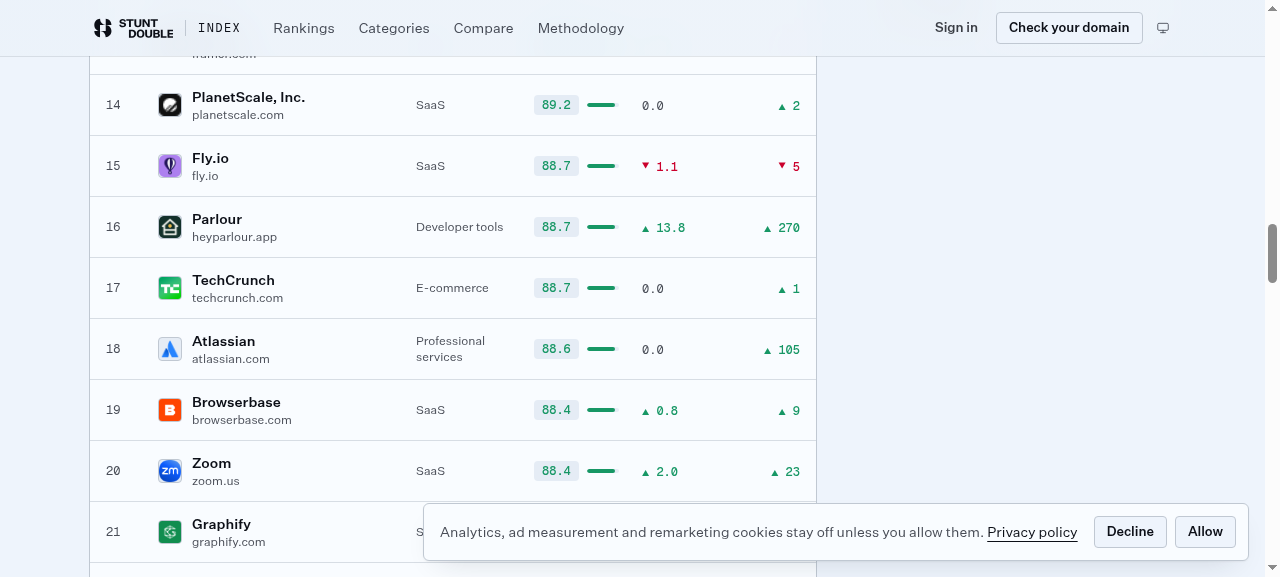Click the Zoom score progress bar
Viewport: 1280px width, 577px height.
pos(602,471)
